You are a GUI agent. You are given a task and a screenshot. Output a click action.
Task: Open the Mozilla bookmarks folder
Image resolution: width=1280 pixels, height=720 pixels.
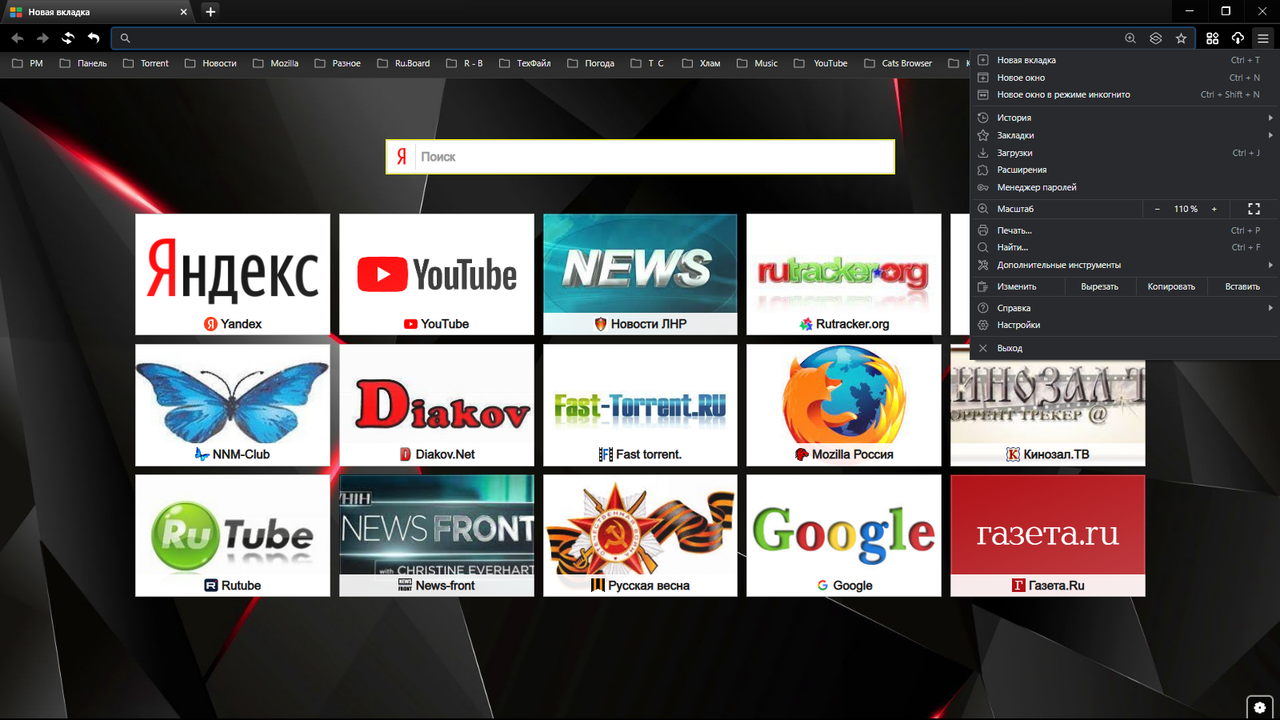coord(275,63)
